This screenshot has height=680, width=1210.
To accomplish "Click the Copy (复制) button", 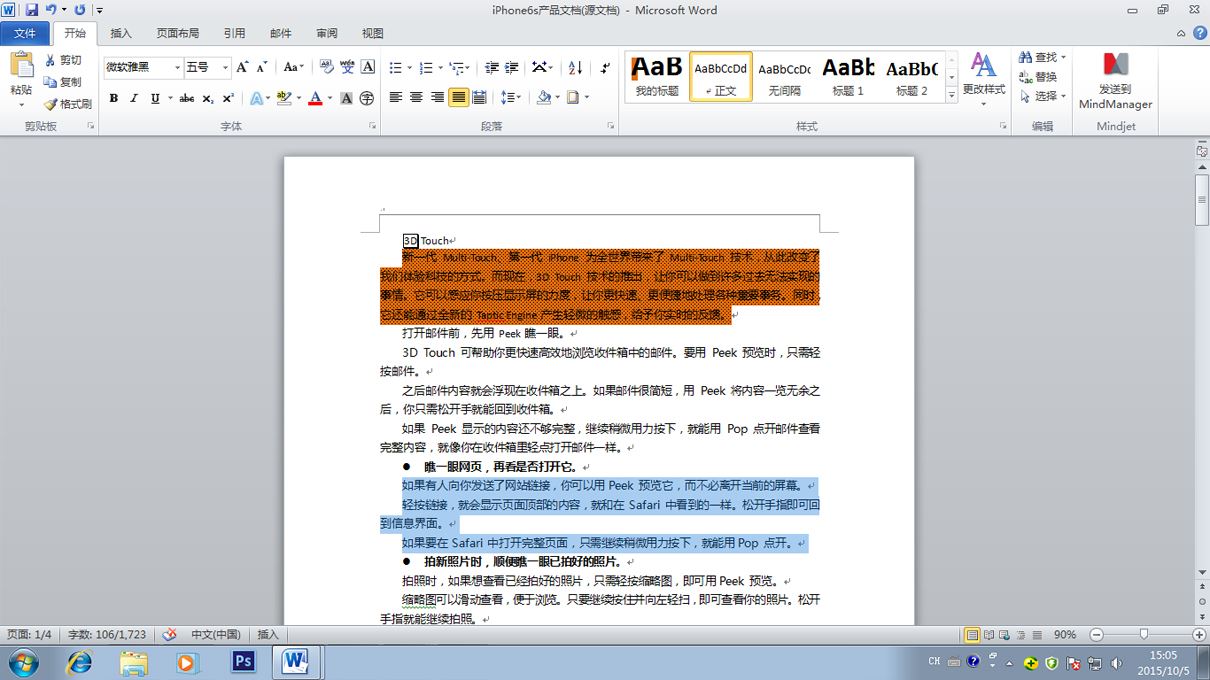I will tap(62, 82).
